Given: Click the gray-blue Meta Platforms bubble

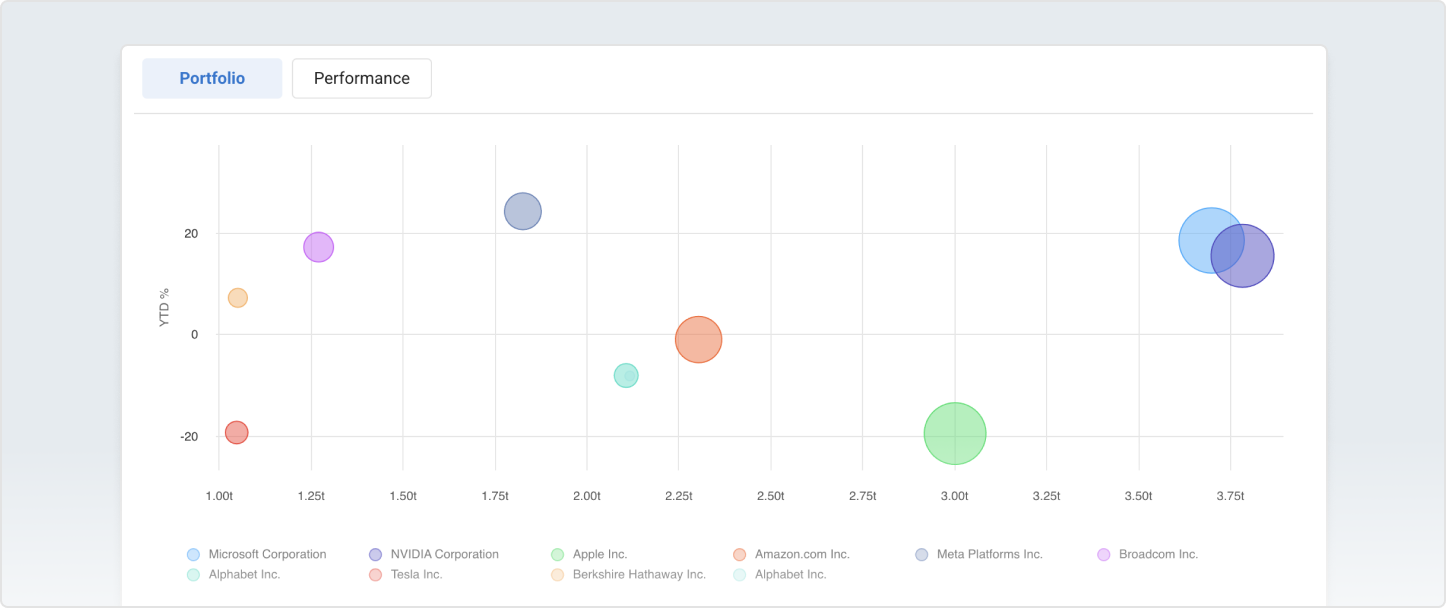Looking at the screenshot, I should [x=523, y=211].
